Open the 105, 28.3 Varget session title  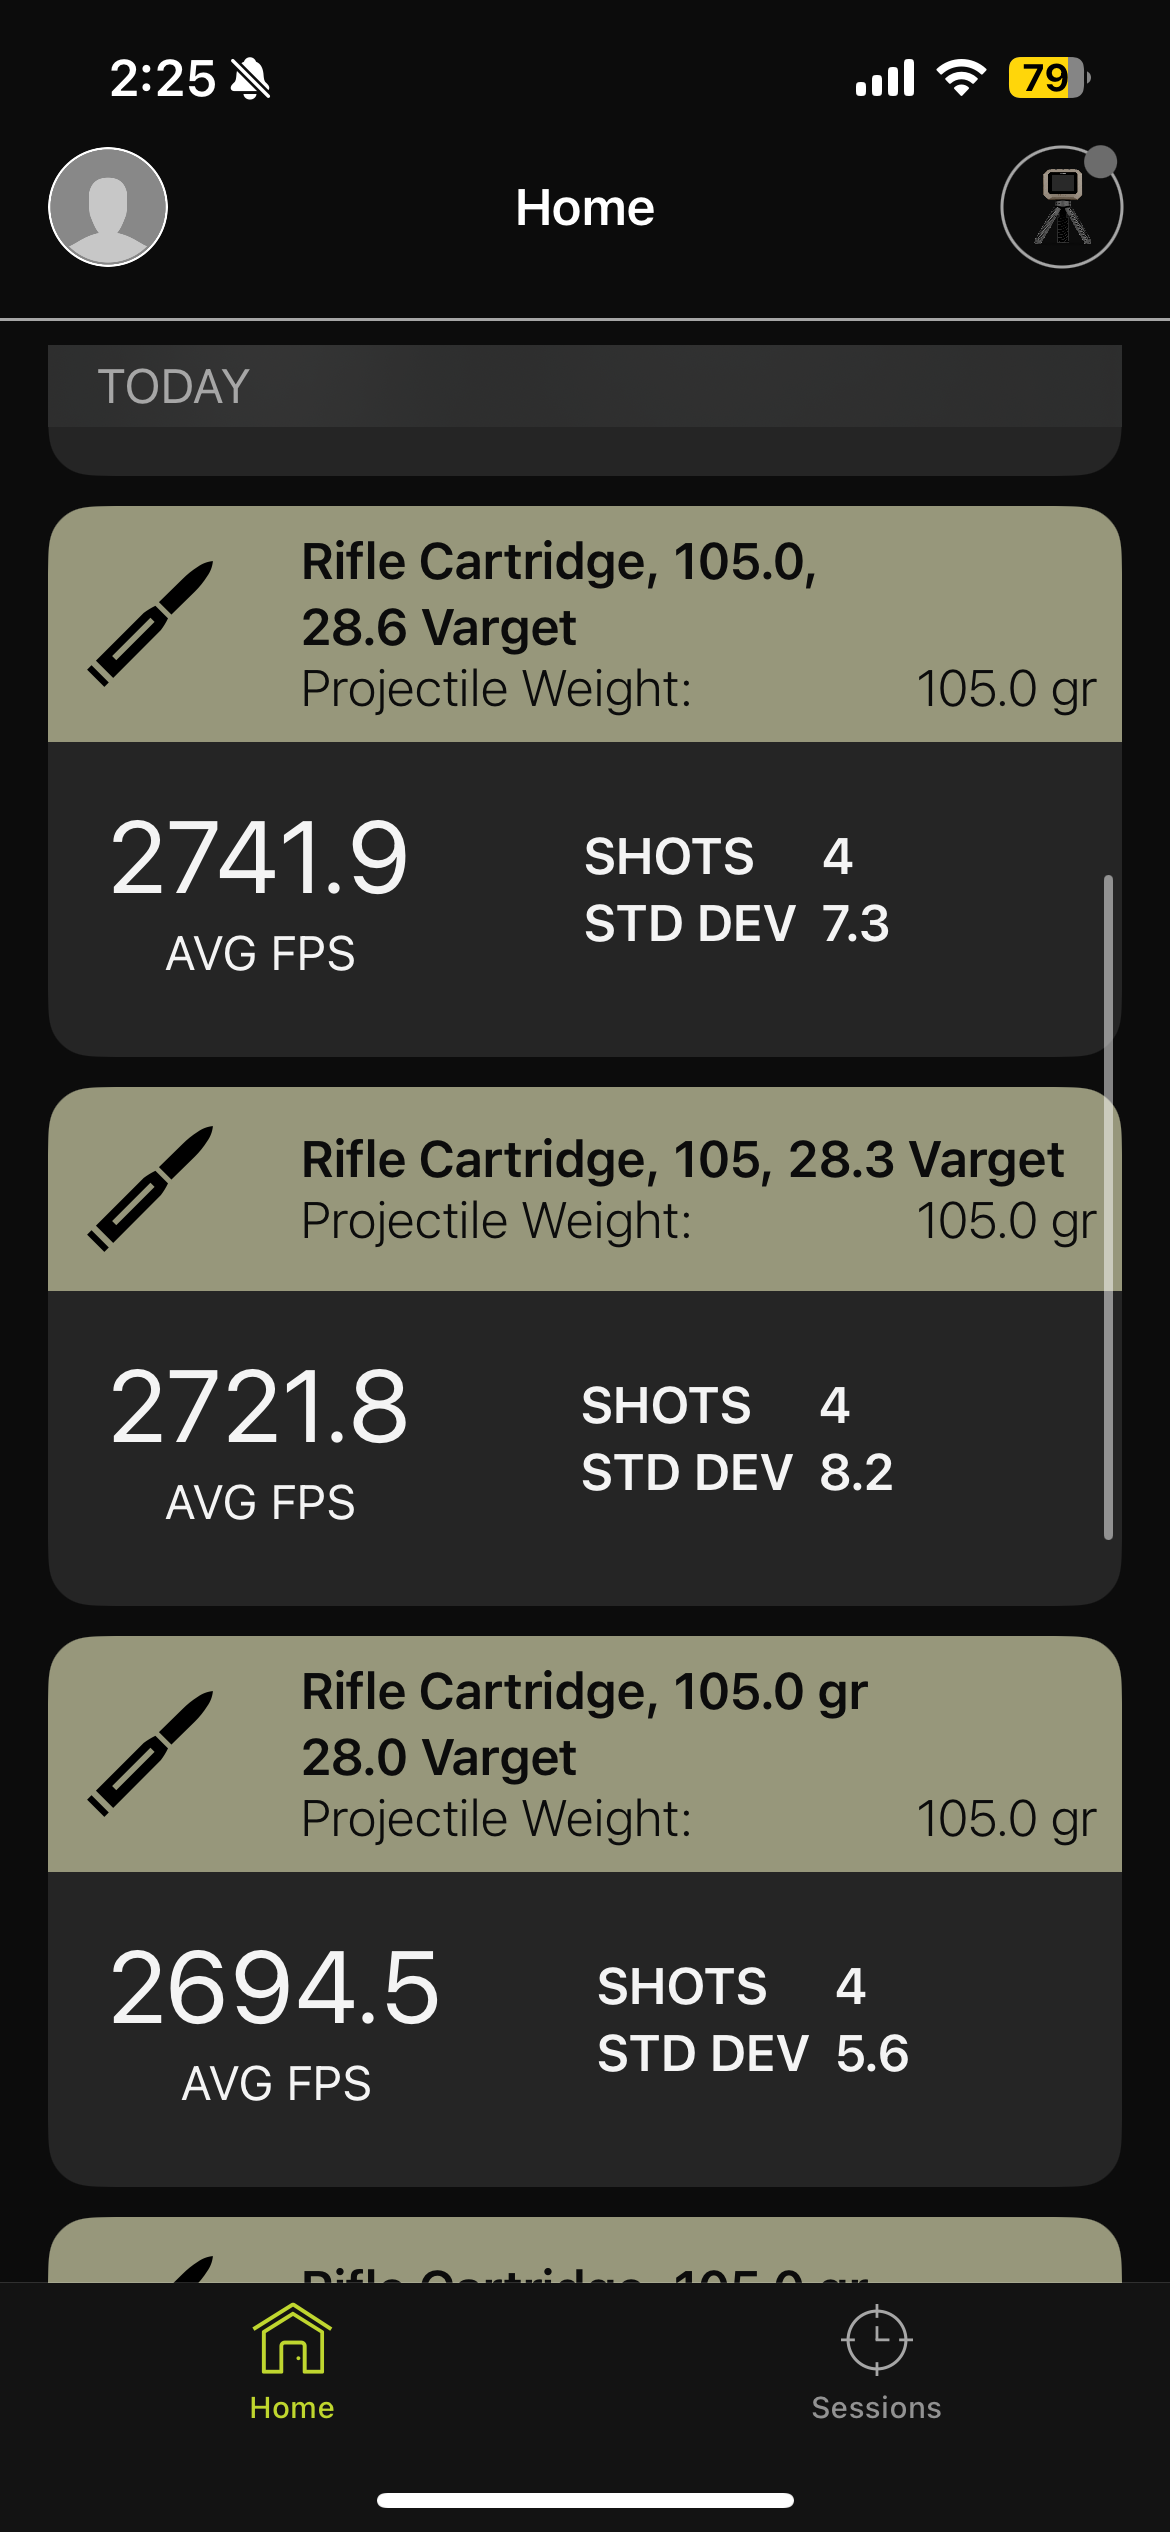click(682, 1160)
